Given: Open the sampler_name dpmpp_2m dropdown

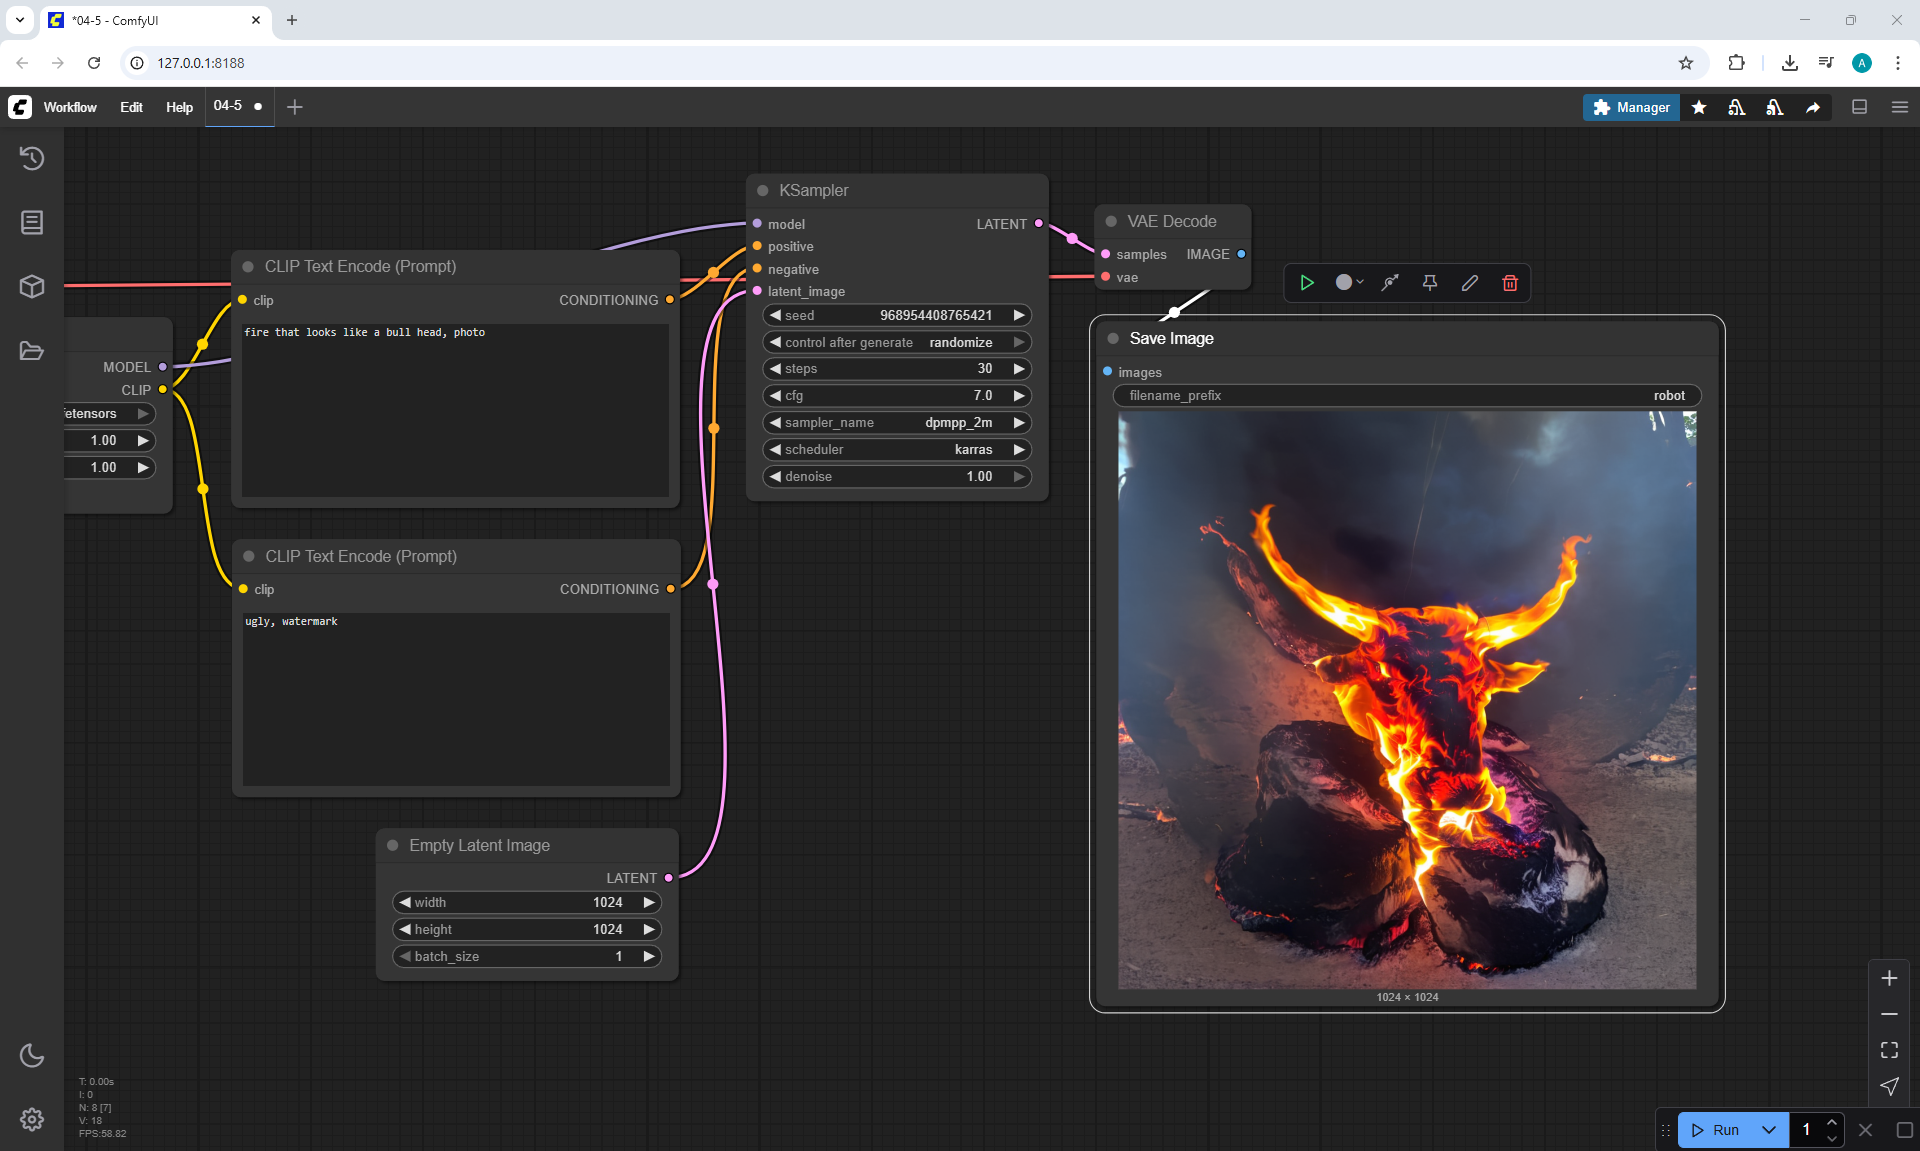Looking at the screenshot, I should coord(896,423).
